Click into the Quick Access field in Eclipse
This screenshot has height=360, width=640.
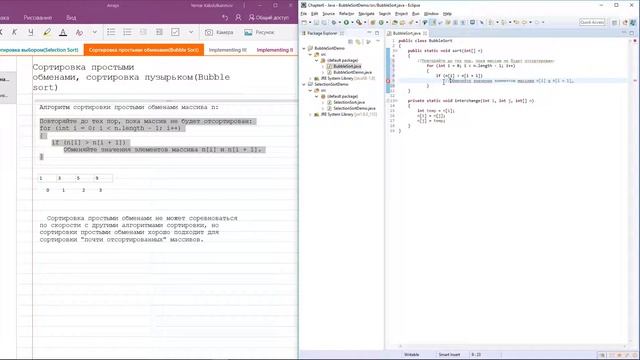coord(592,22)
